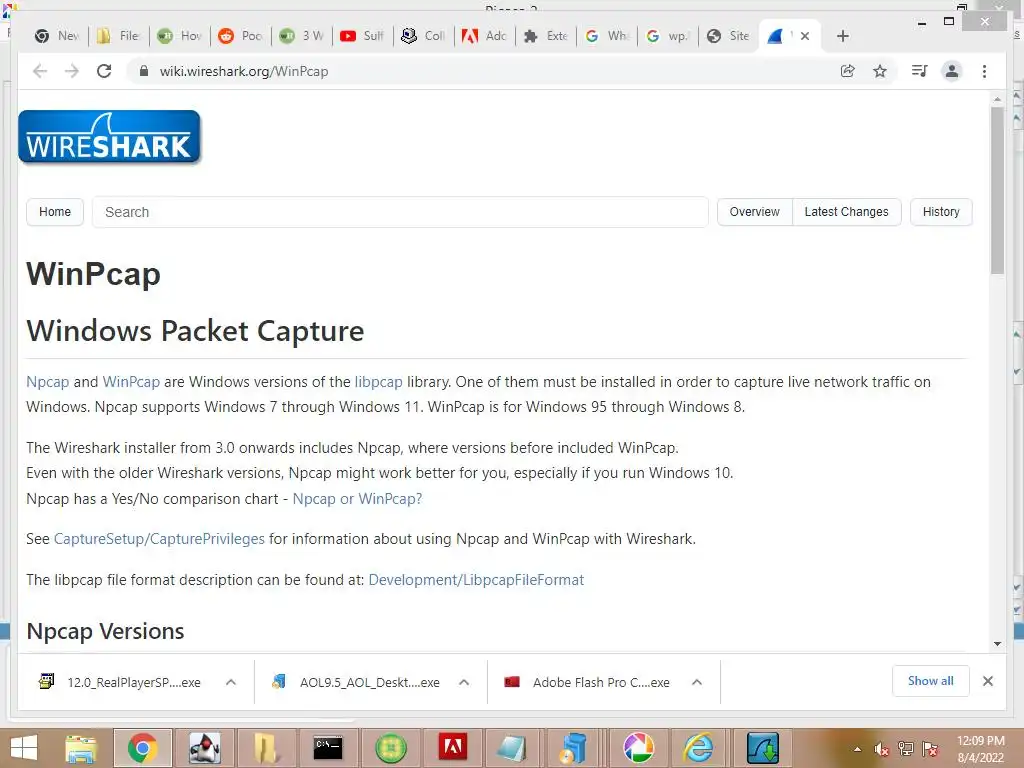Follow the WinPcap link in first paragraph
The image size is (1024, 768).
coord(131,382)
